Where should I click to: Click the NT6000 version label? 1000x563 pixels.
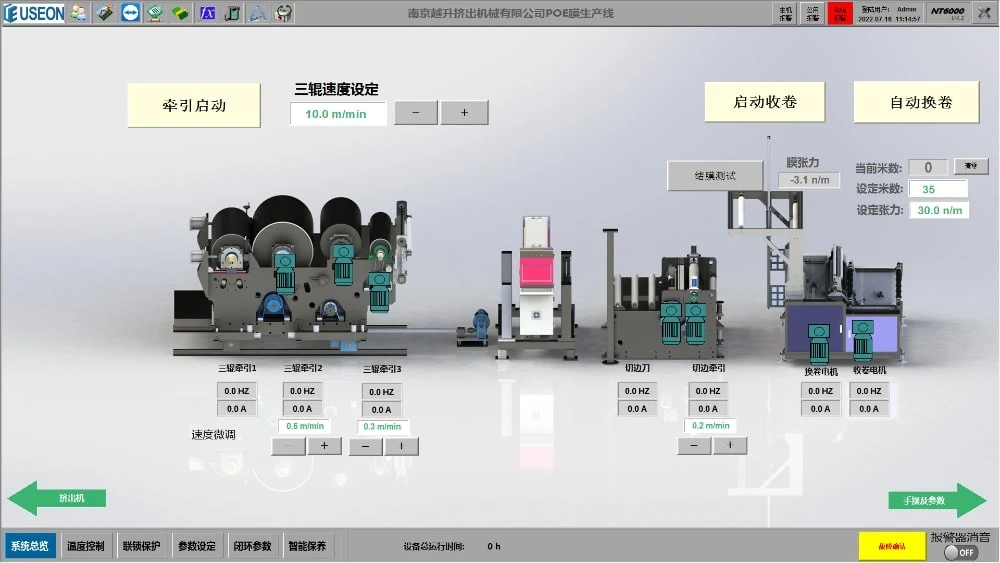[x=947, y=13]
